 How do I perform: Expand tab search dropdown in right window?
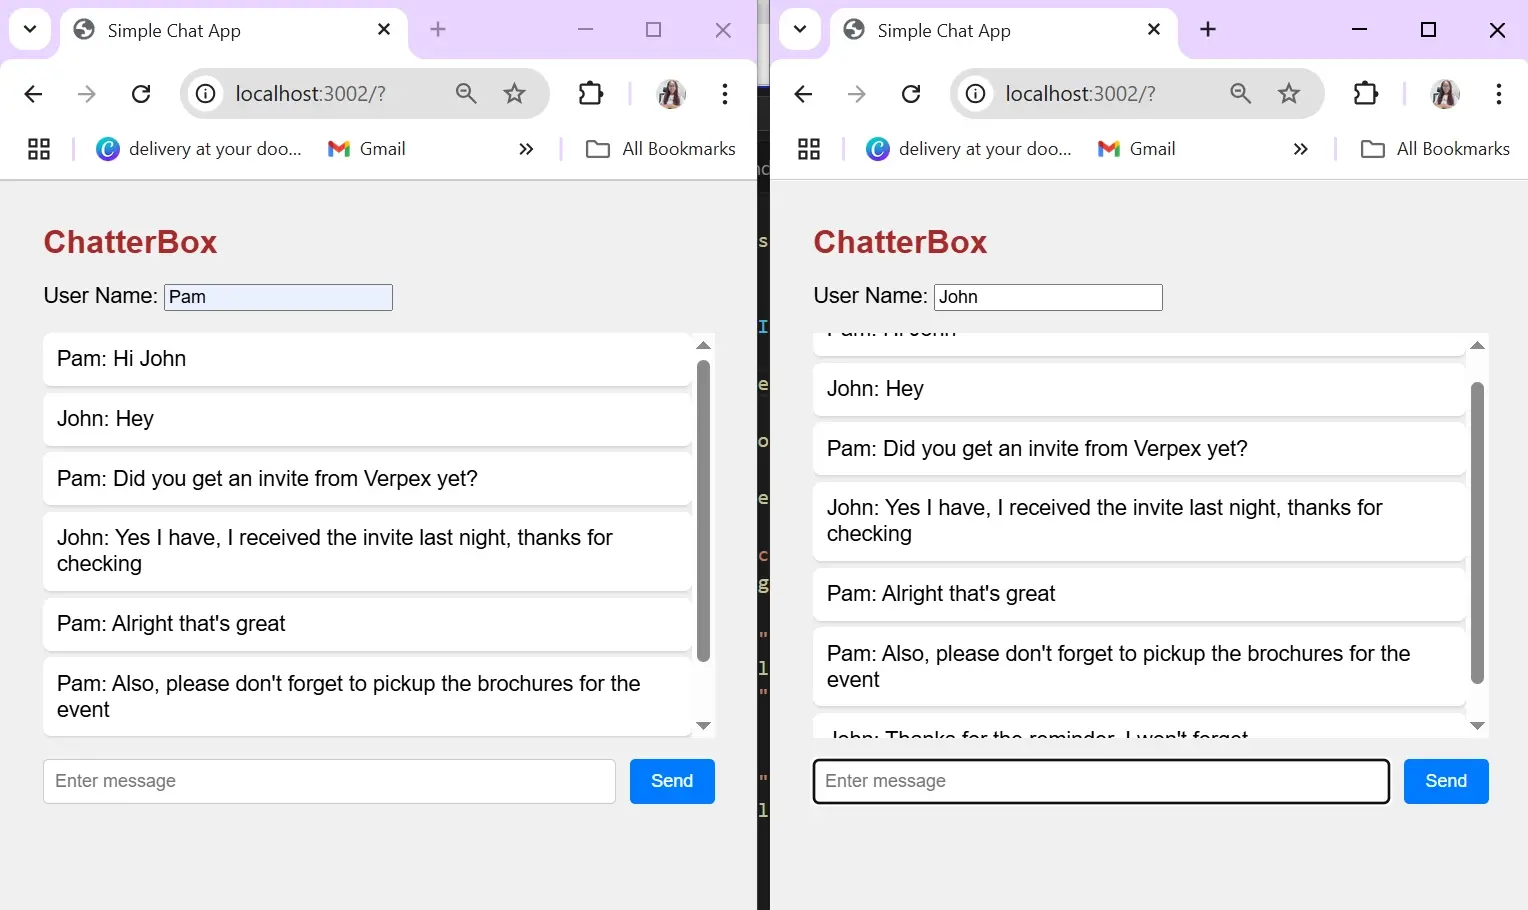(x=800, y=30)
